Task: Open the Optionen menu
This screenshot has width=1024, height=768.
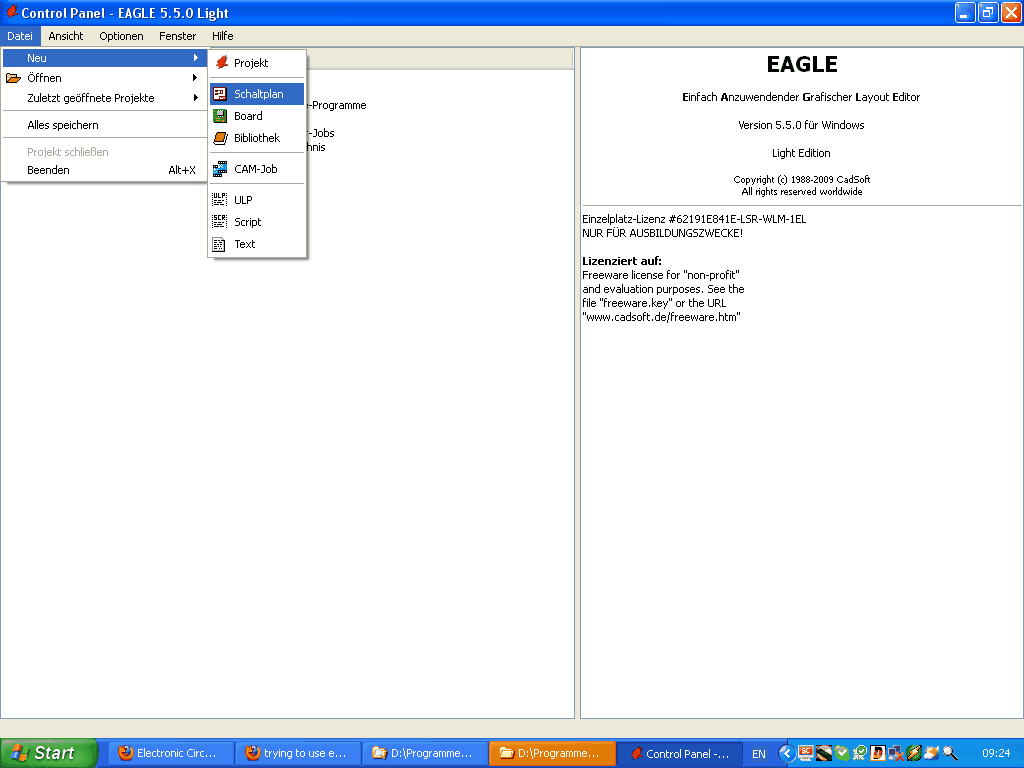Action: [x=121, y=36]
